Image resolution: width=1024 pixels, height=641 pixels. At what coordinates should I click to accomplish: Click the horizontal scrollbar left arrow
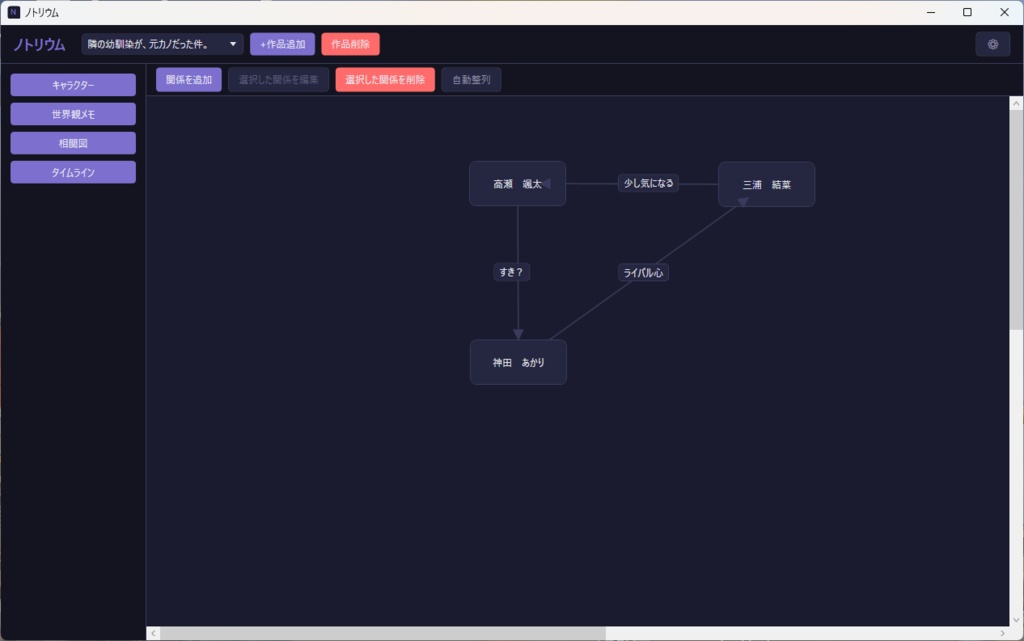click(x=153, y=633)
